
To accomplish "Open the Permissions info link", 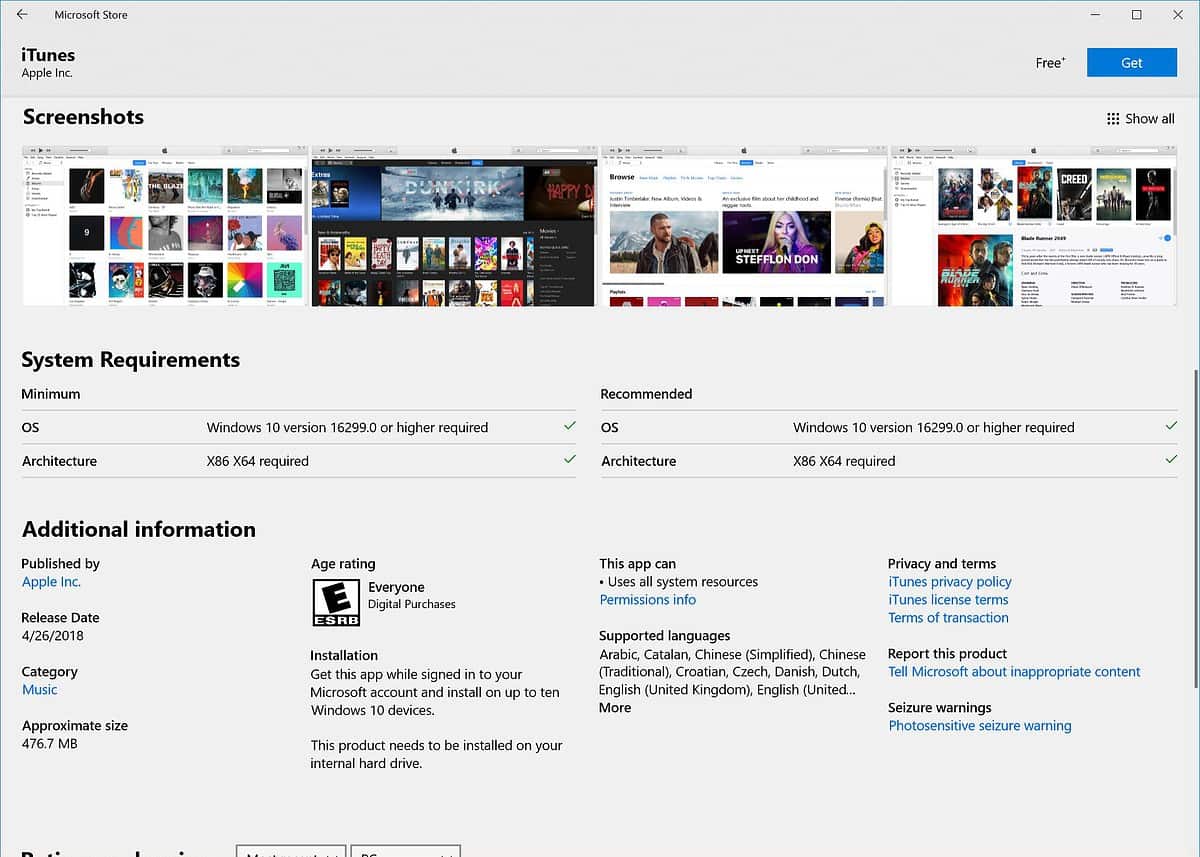I will click(x=647, y=600).
